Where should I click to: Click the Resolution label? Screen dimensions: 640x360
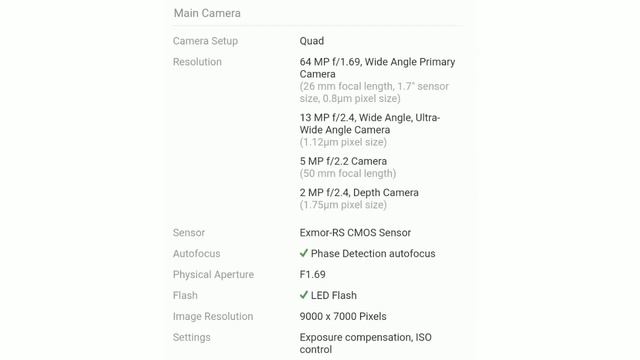click(x=197, y=62)
